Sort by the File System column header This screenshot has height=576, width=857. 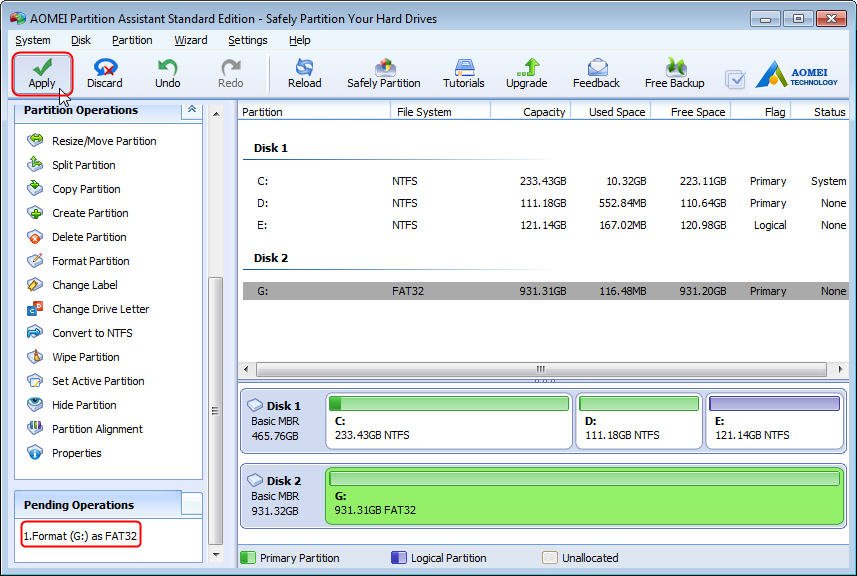[x=441, y=112]
